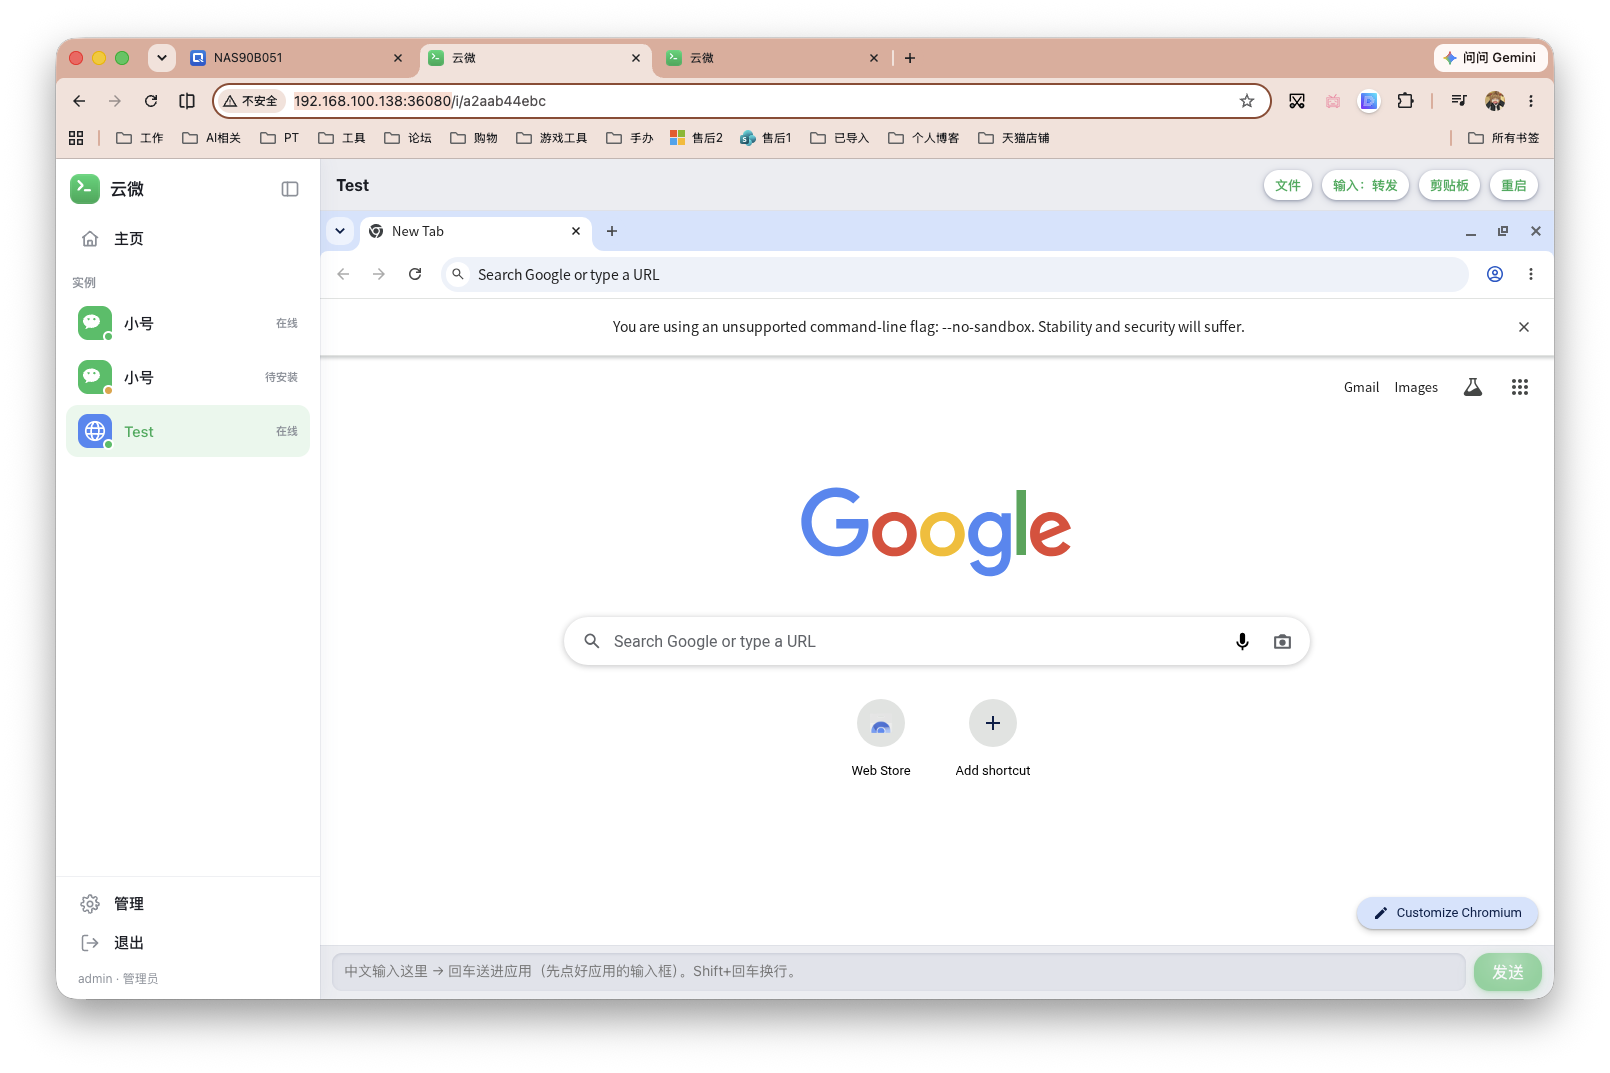This screenshot has height=1073, width=1610.
Task: Open the Images link
Action: pos(1416,387)
